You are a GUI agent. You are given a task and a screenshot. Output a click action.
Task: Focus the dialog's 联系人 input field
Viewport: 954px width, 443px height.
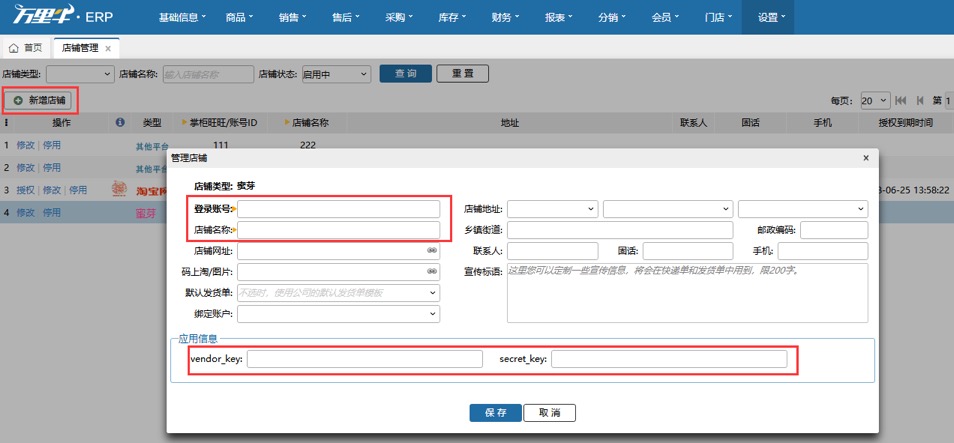pyautogui.click(x=553, y=251)
